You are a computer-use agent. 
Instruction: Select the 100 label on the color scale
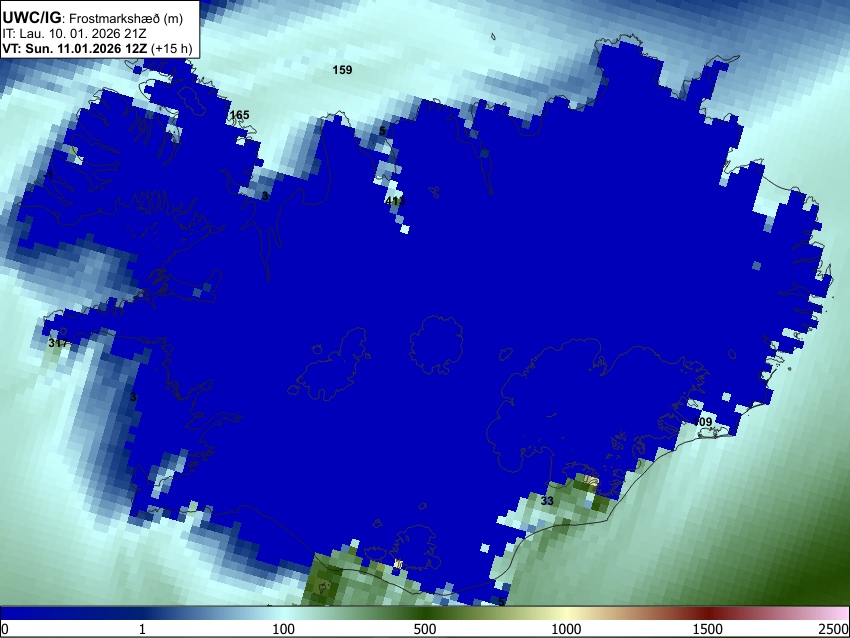point(284,629)
